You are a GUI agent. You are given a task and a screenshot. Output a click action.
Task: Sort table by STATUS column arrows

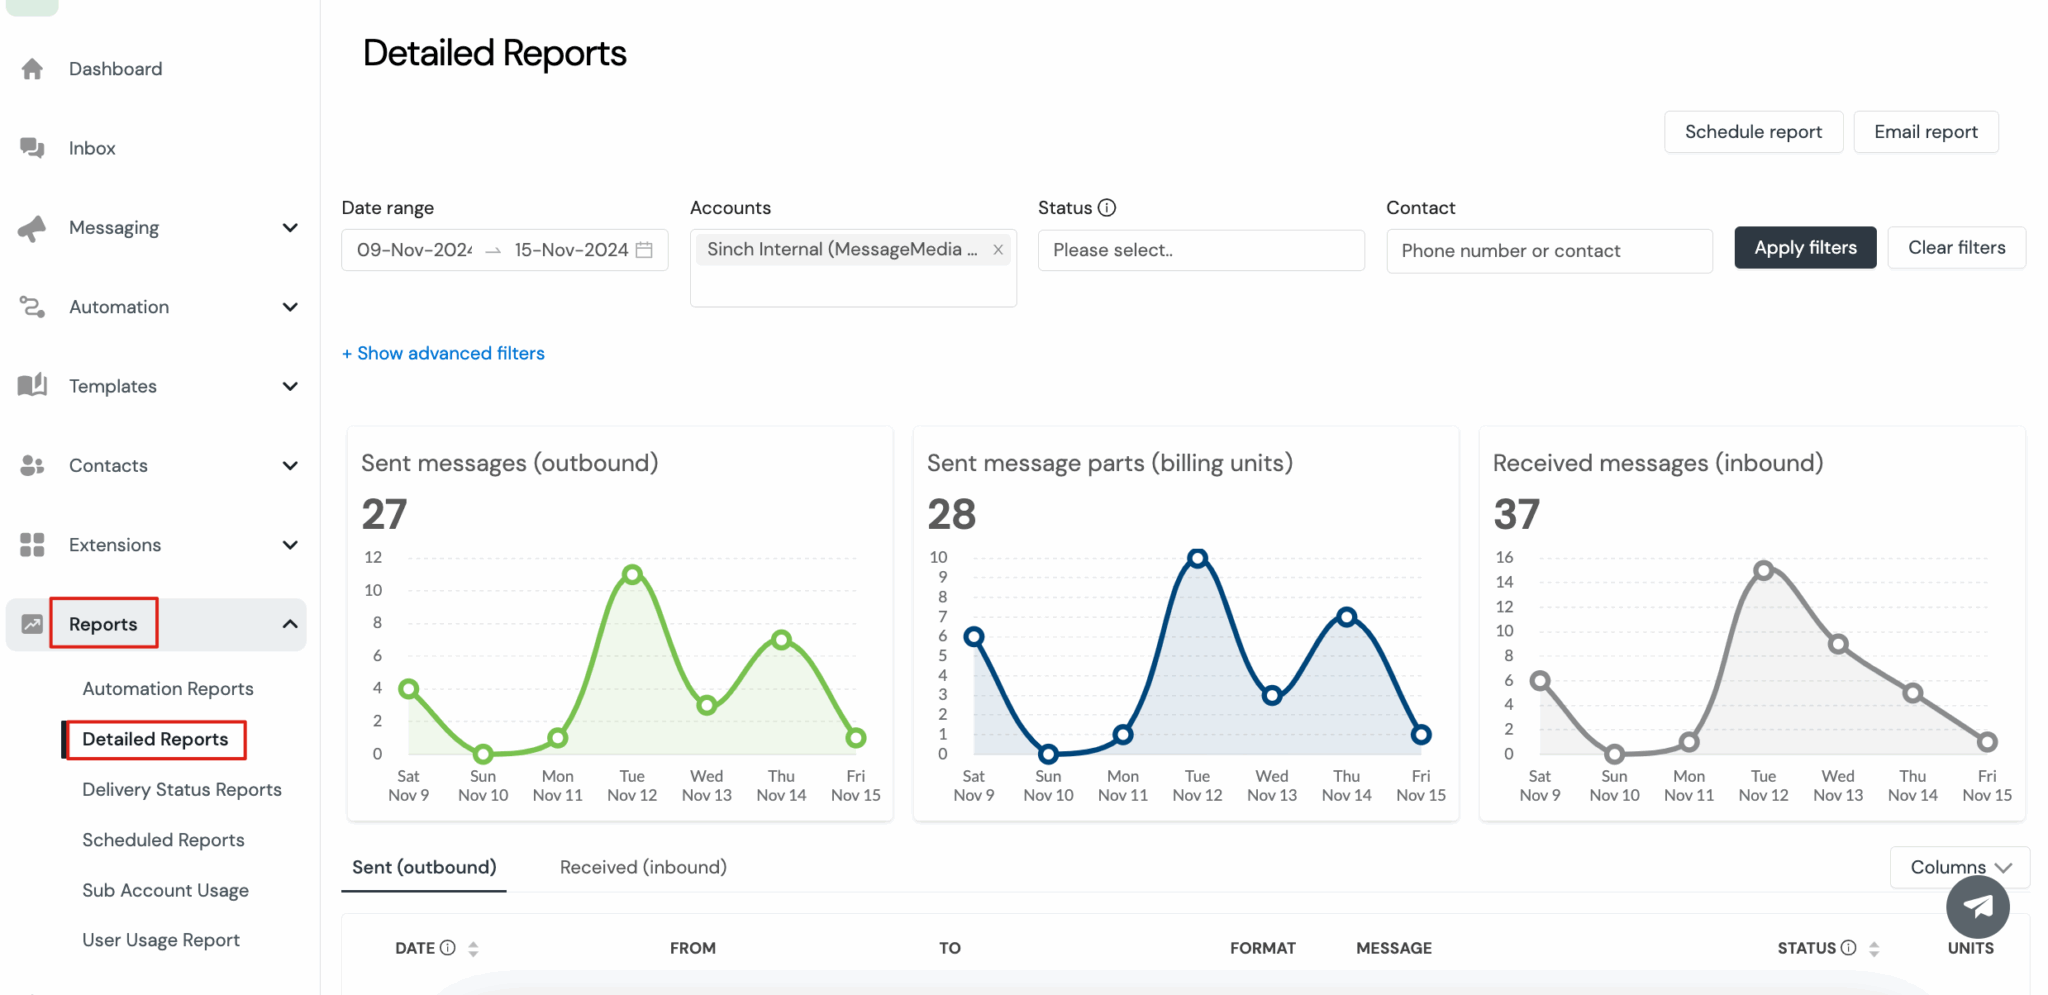(1874, 949)
